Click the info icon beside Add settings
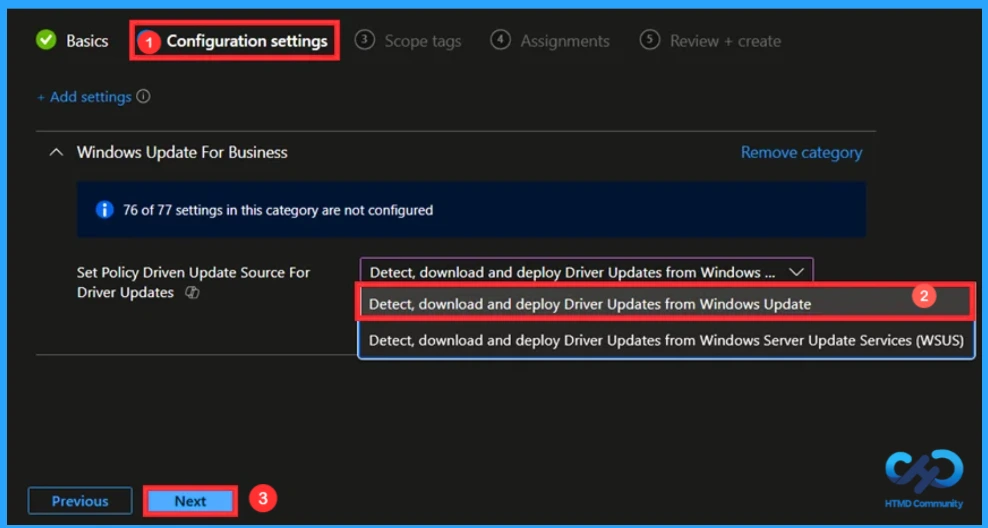The height and width of the screenshot is (528, 988). click(x=144, y=96)
